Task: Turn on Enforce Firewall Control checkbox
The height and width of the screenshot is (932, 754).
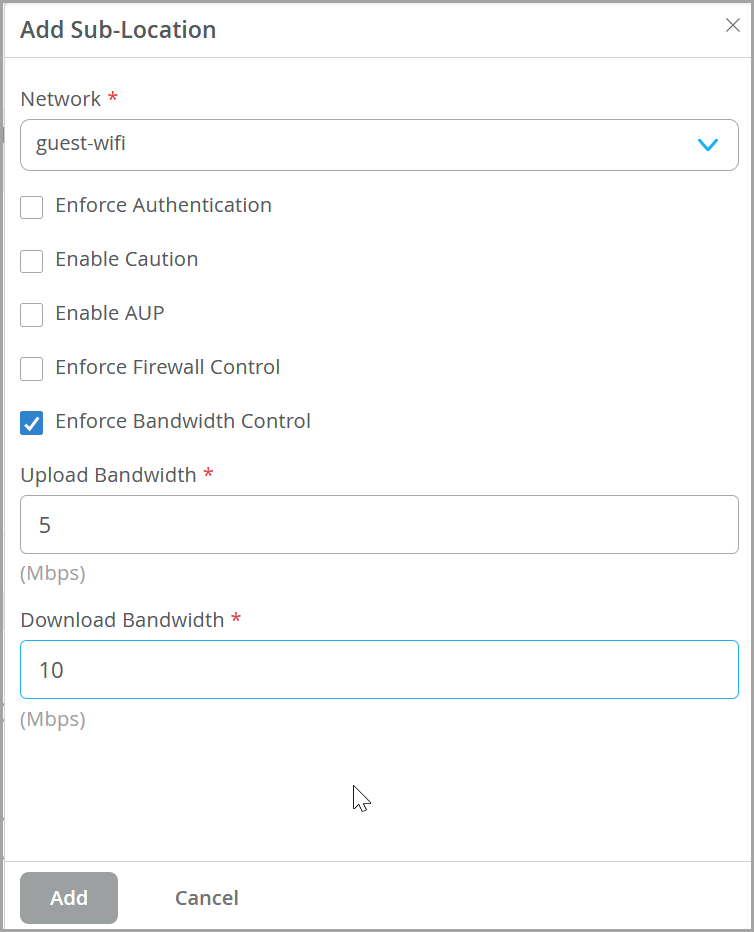Action: [32, 369]
